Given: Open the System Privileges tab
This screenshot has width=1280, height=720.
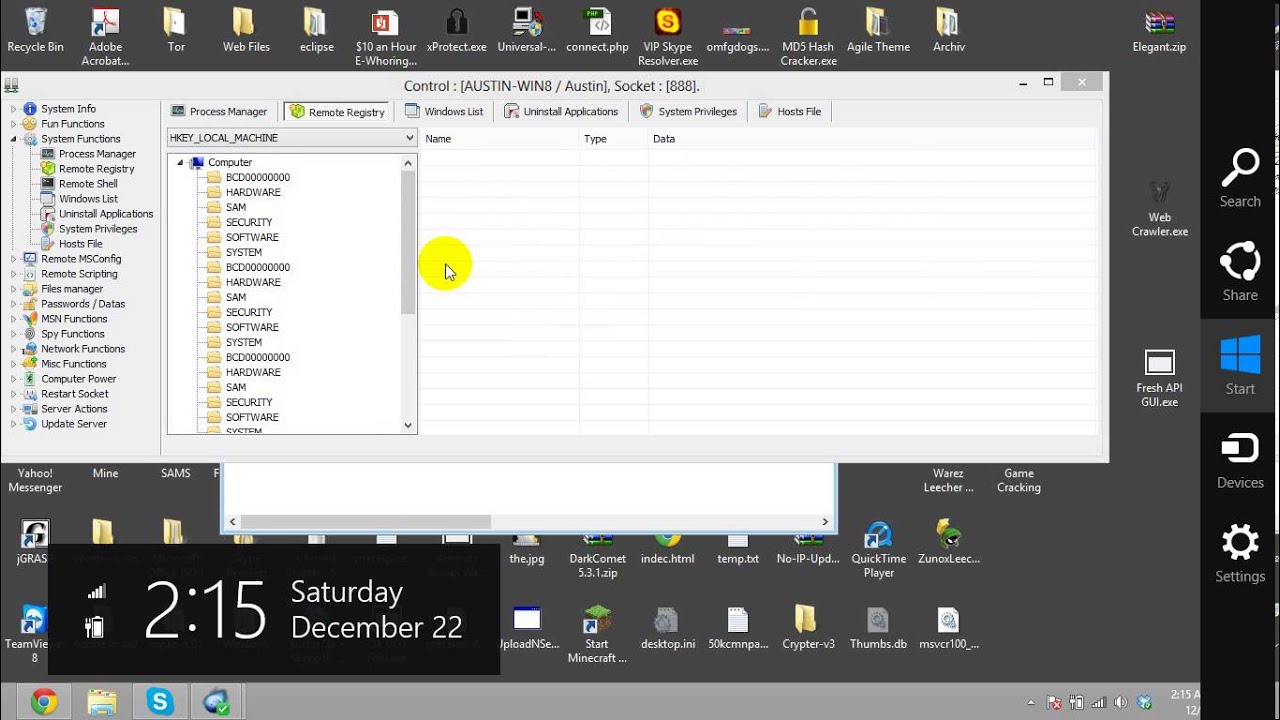Looking at the screenshot, I should 688,112.
